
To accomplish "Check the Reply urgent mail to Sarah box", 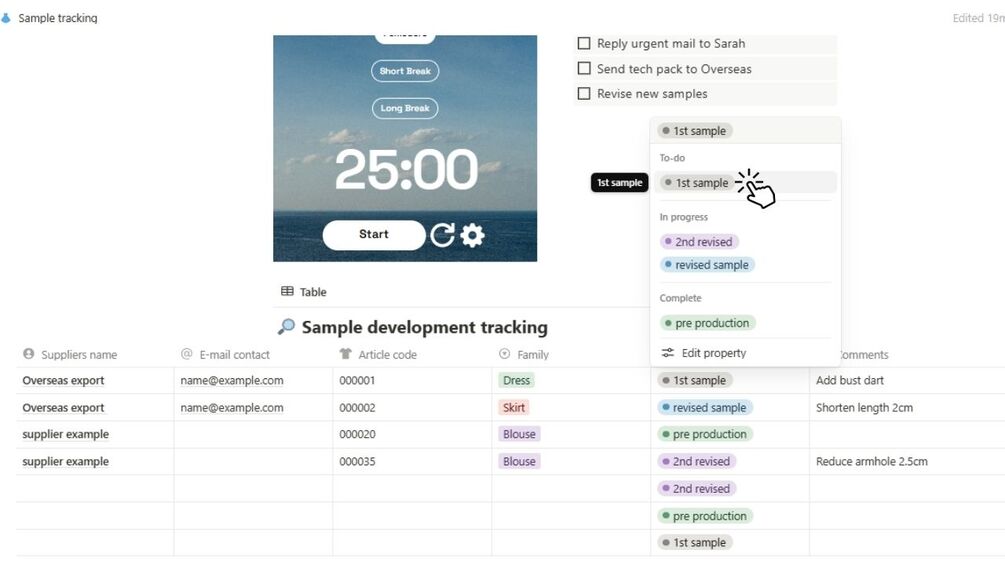I will (584, 44).
